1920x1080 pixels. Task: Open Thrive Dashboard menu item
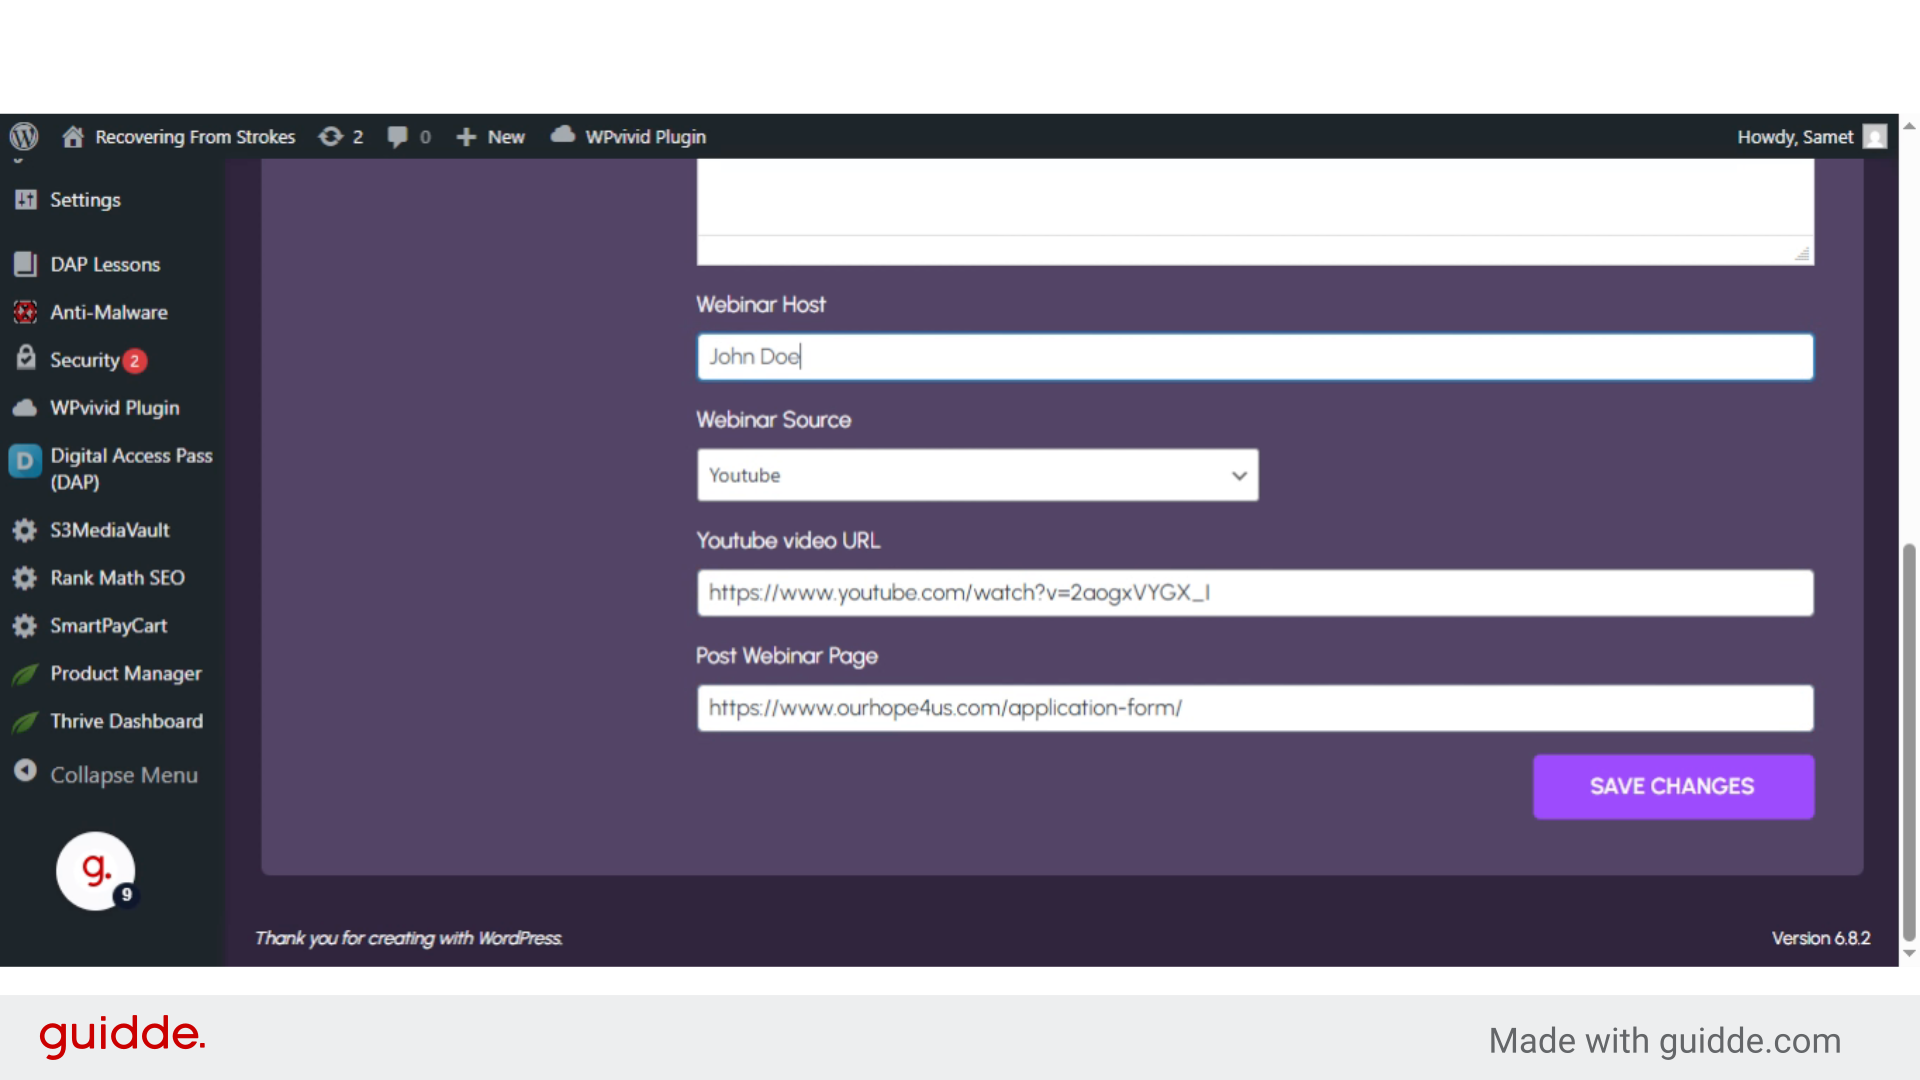point(127,722)
